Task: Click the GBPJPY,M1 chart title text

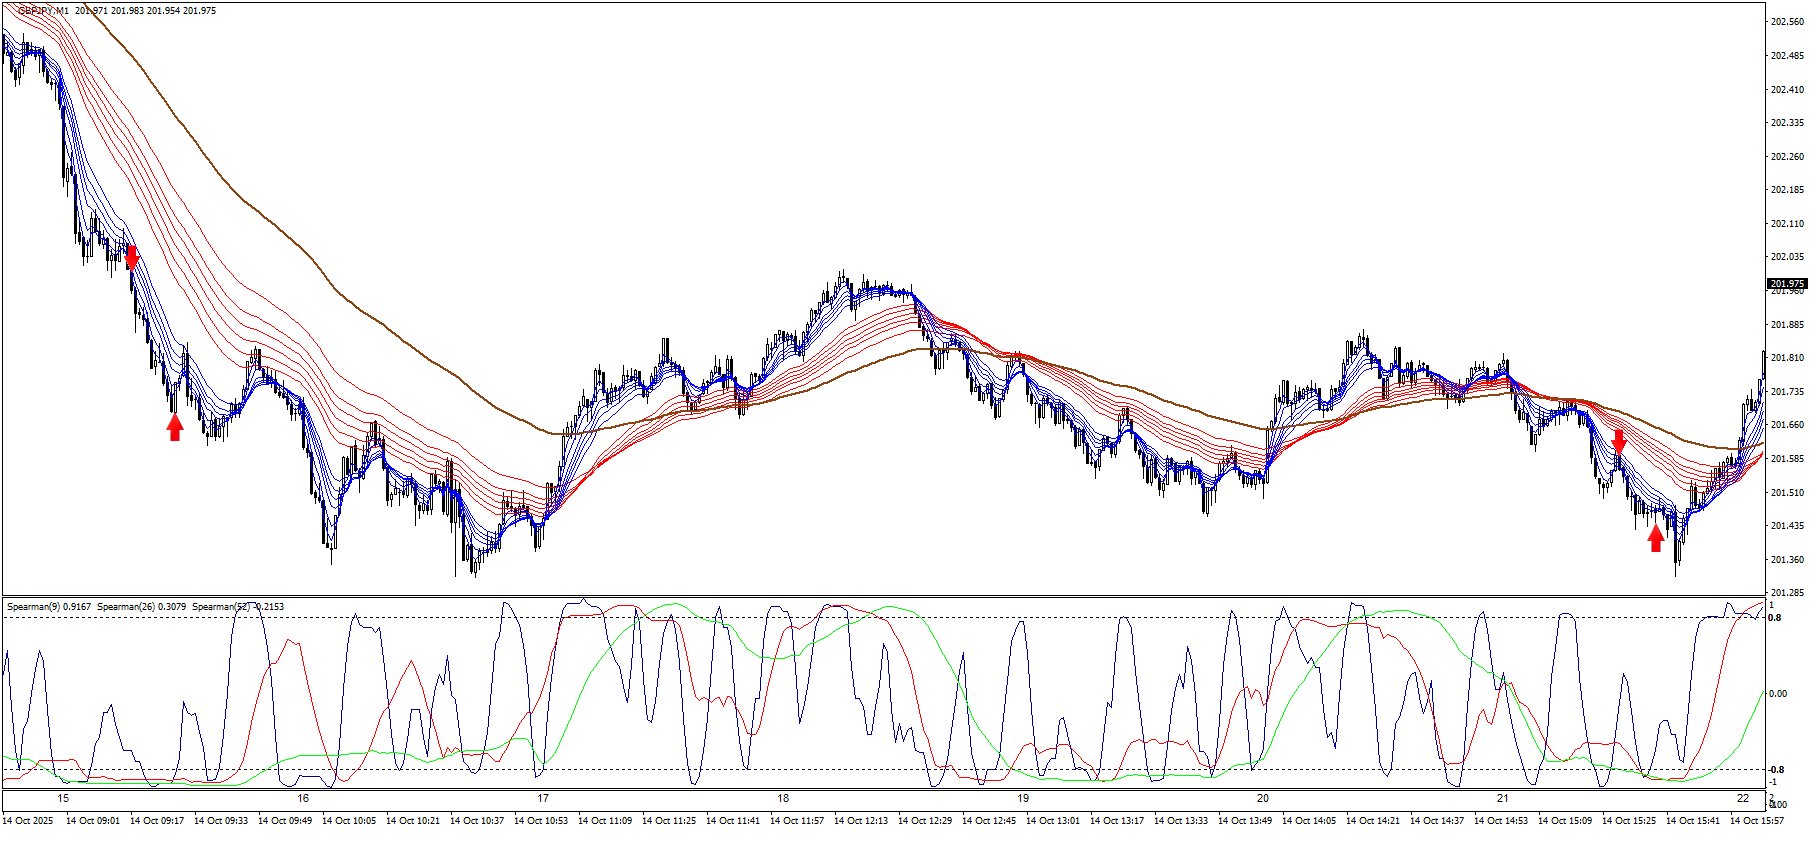Action: tap(44, 11)
